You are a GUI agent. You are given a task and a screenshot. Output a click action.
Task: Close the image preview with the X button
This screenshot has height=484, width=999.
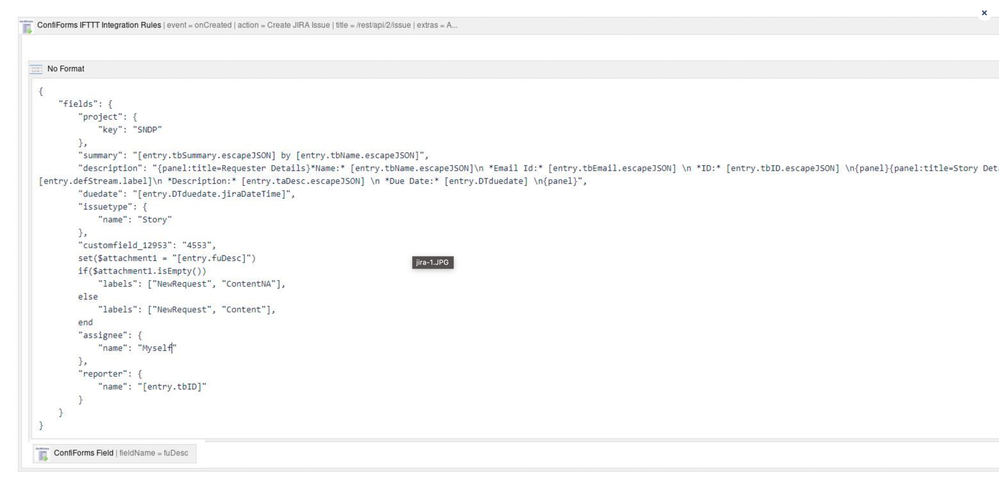click(984, 13)
